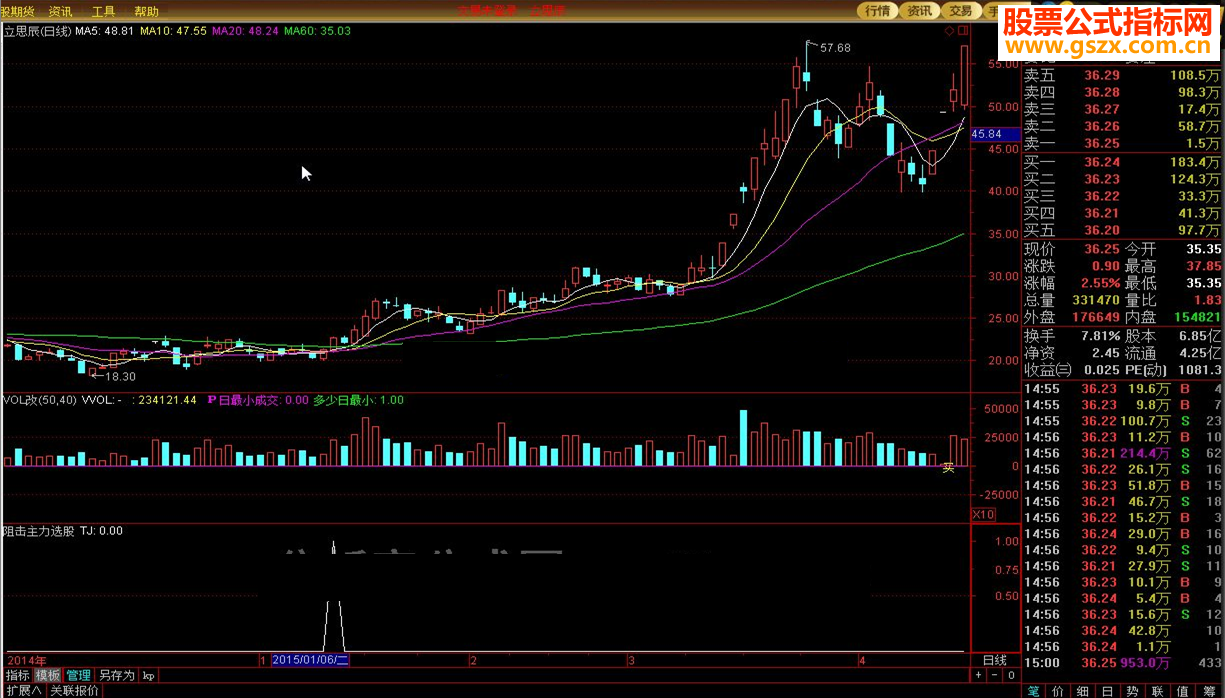Click the MA60: 35.03 indicator label
The width and height of the screenshot is (1225, 698).
[318, 31]
